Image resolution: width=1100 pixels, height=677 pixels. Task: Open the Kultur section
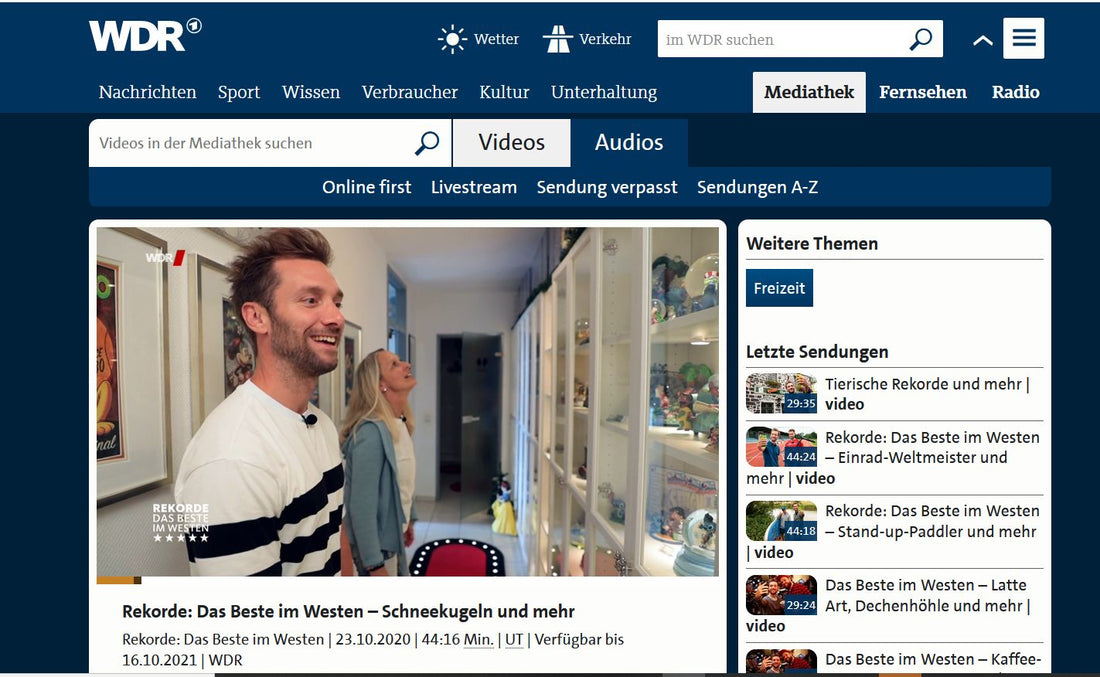(x=504, y=92)
